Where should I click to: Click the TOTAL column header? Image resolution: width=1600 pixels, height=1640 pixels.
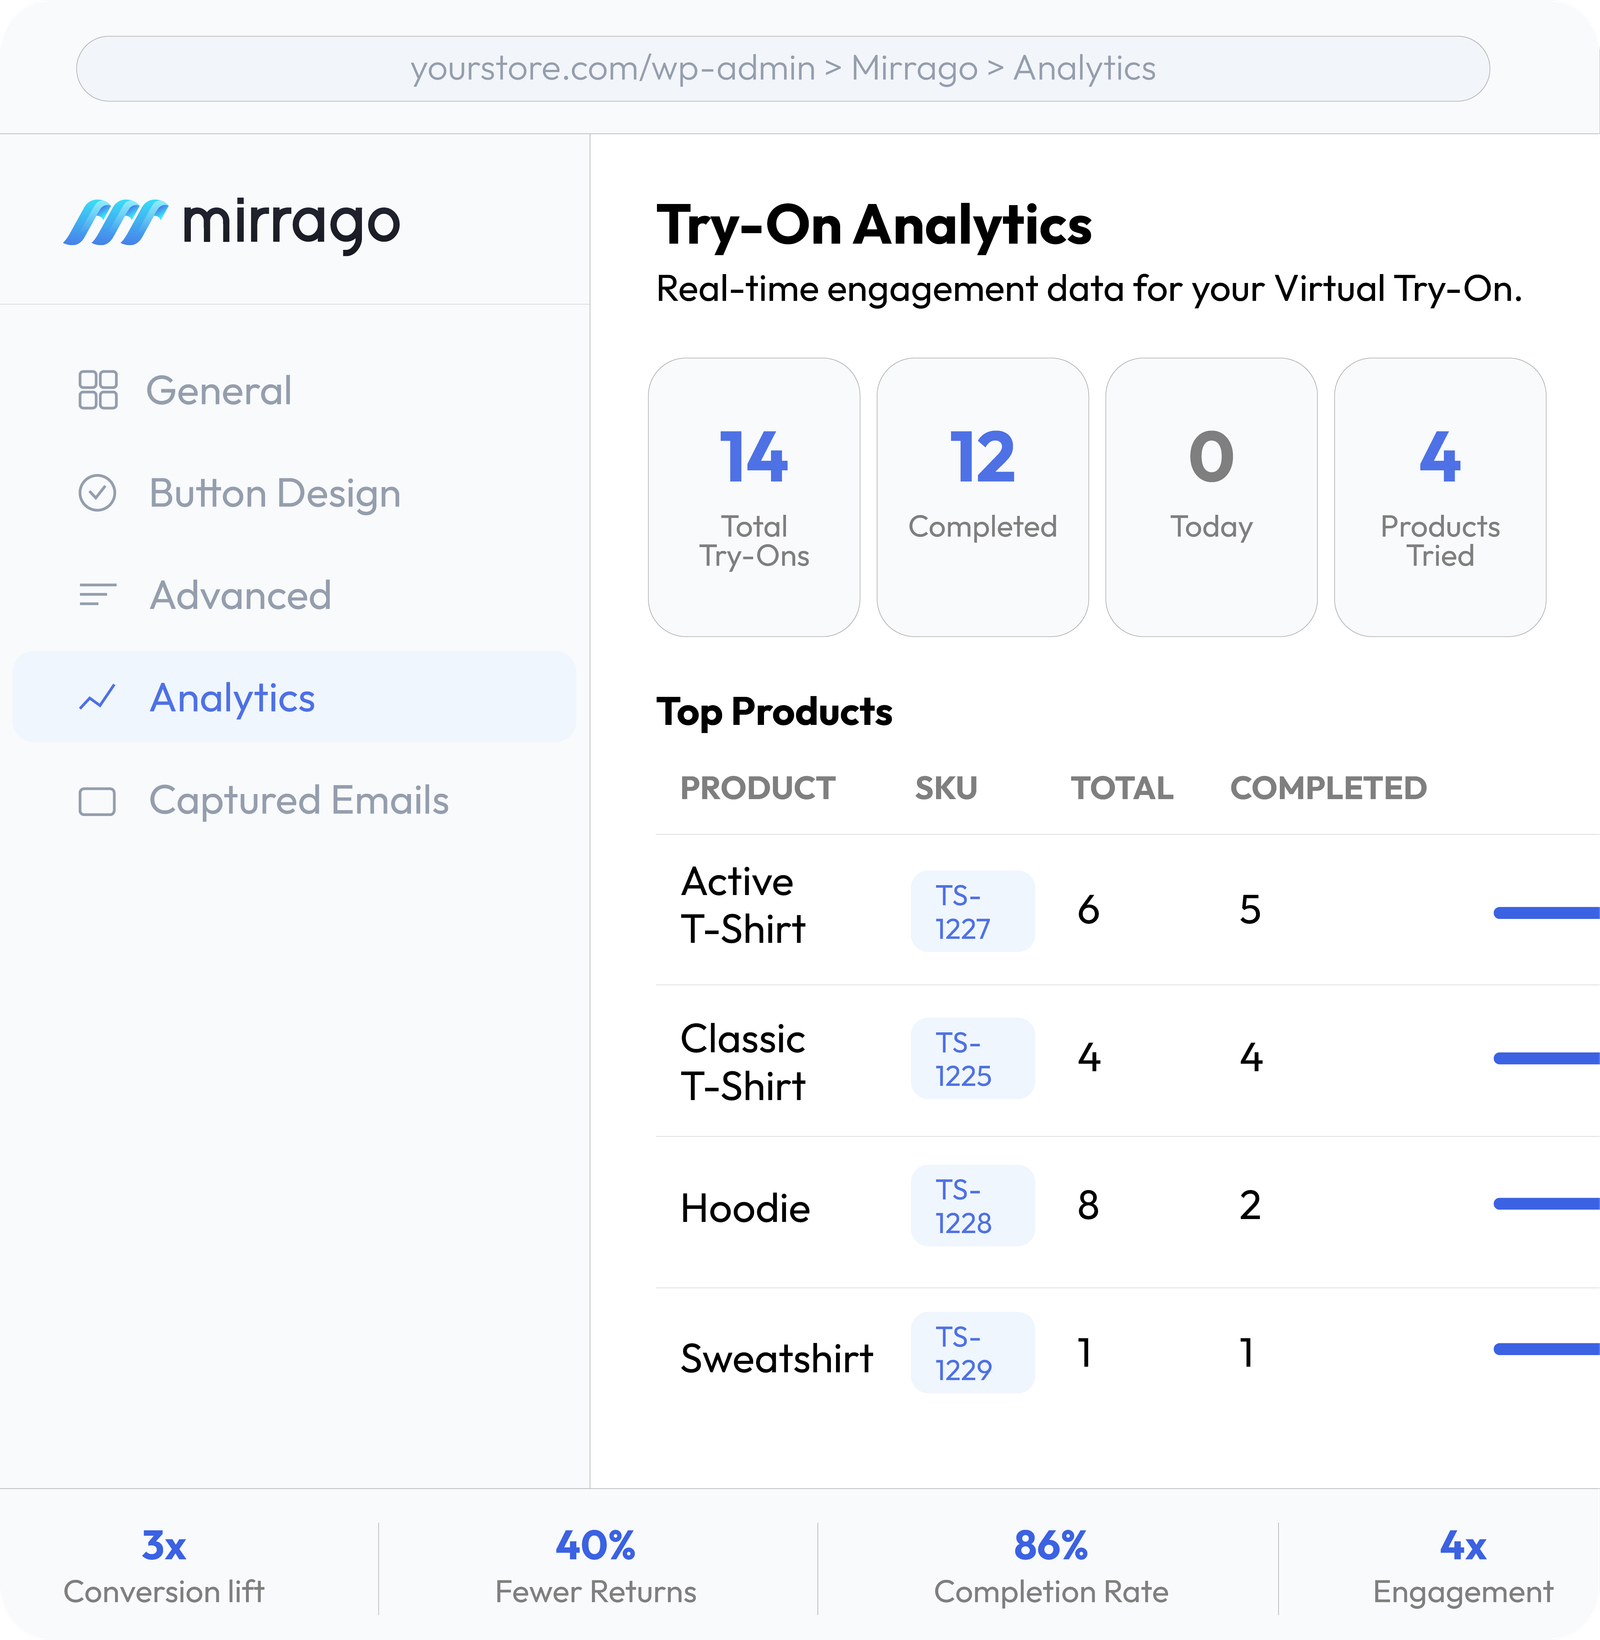(1122, 788)
